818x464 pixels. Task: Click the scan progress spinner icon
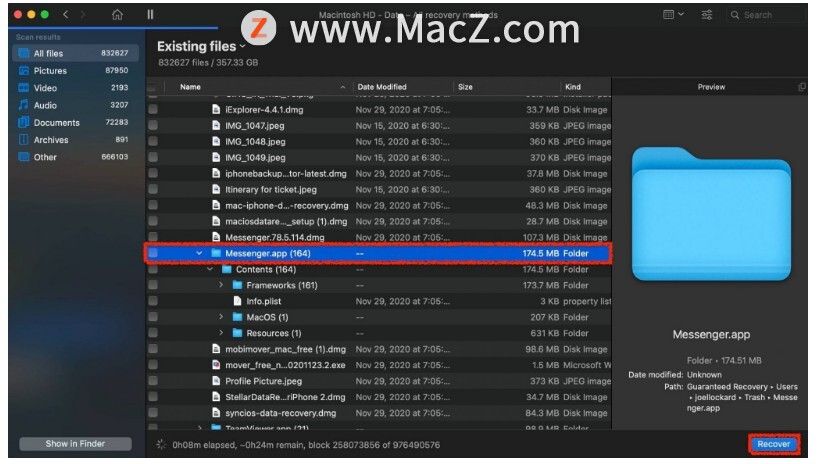pos(161,445)
